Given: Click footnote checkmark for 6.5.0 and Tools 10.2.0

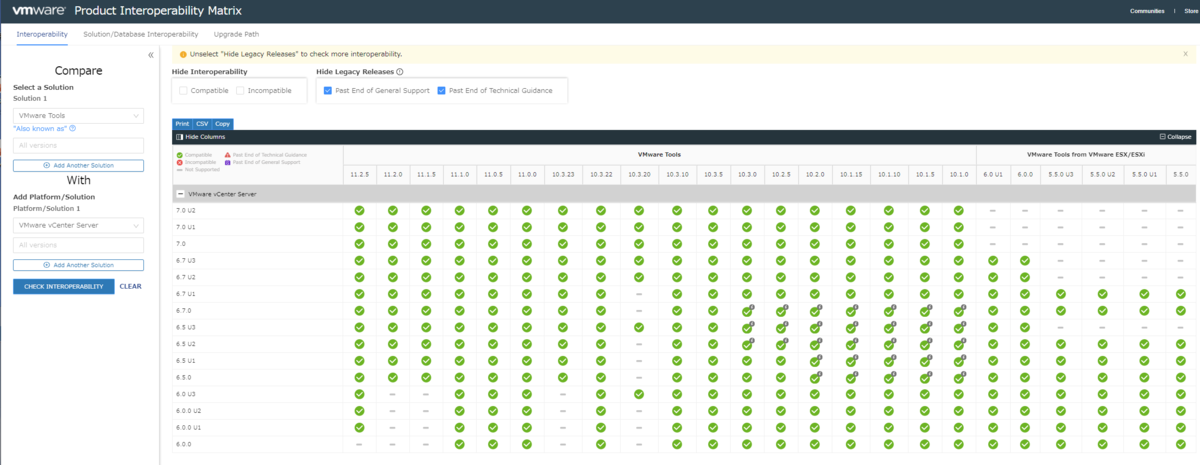Looking at the screenshot, I should tap(815, 377).
